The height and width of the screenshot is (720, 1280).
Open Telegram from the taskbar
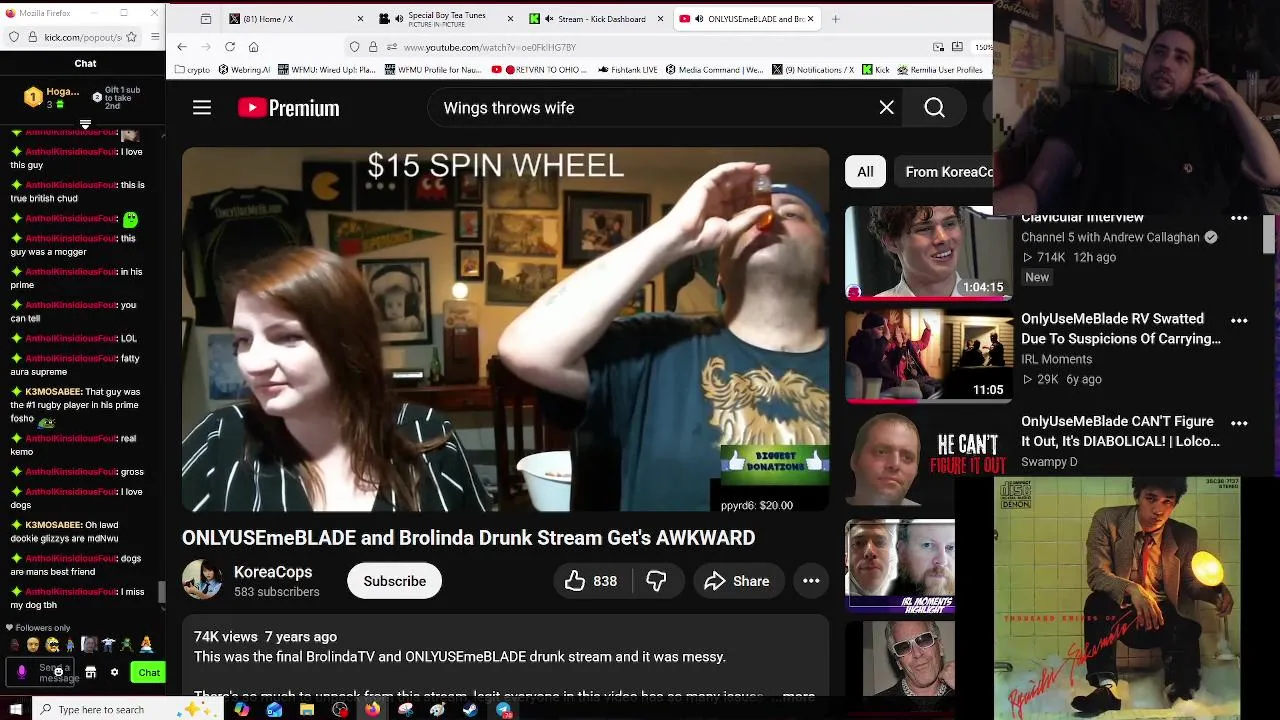[x=503, y=710]
